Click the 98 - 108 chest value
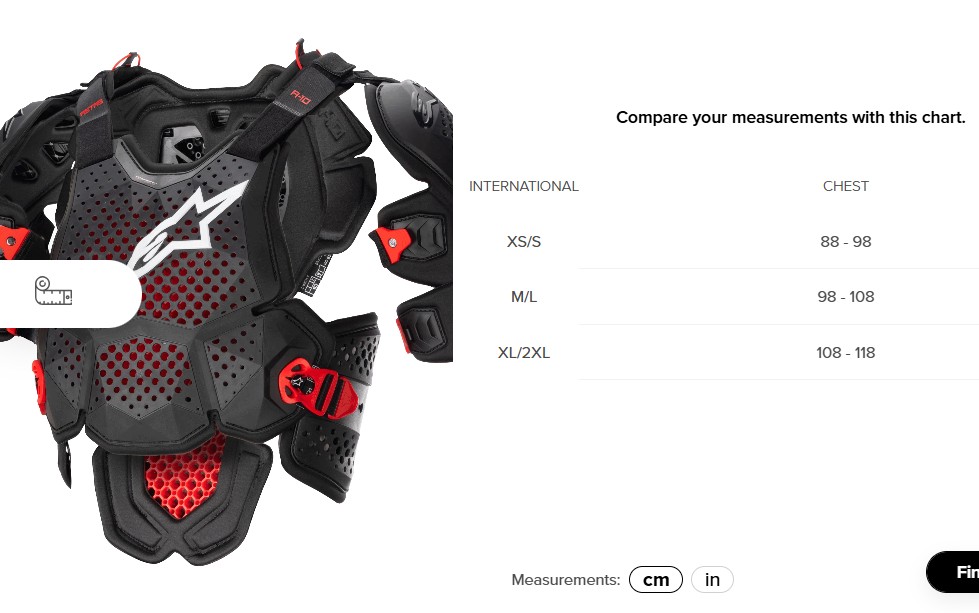The width and height of the screenshot is (979, 613). pyautogui.click(x=845, y=297)
